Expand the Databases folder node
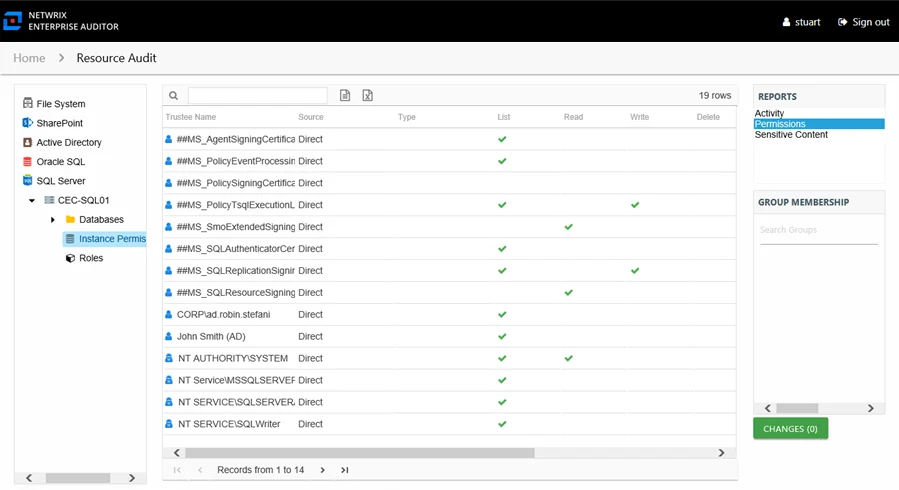 53,219
